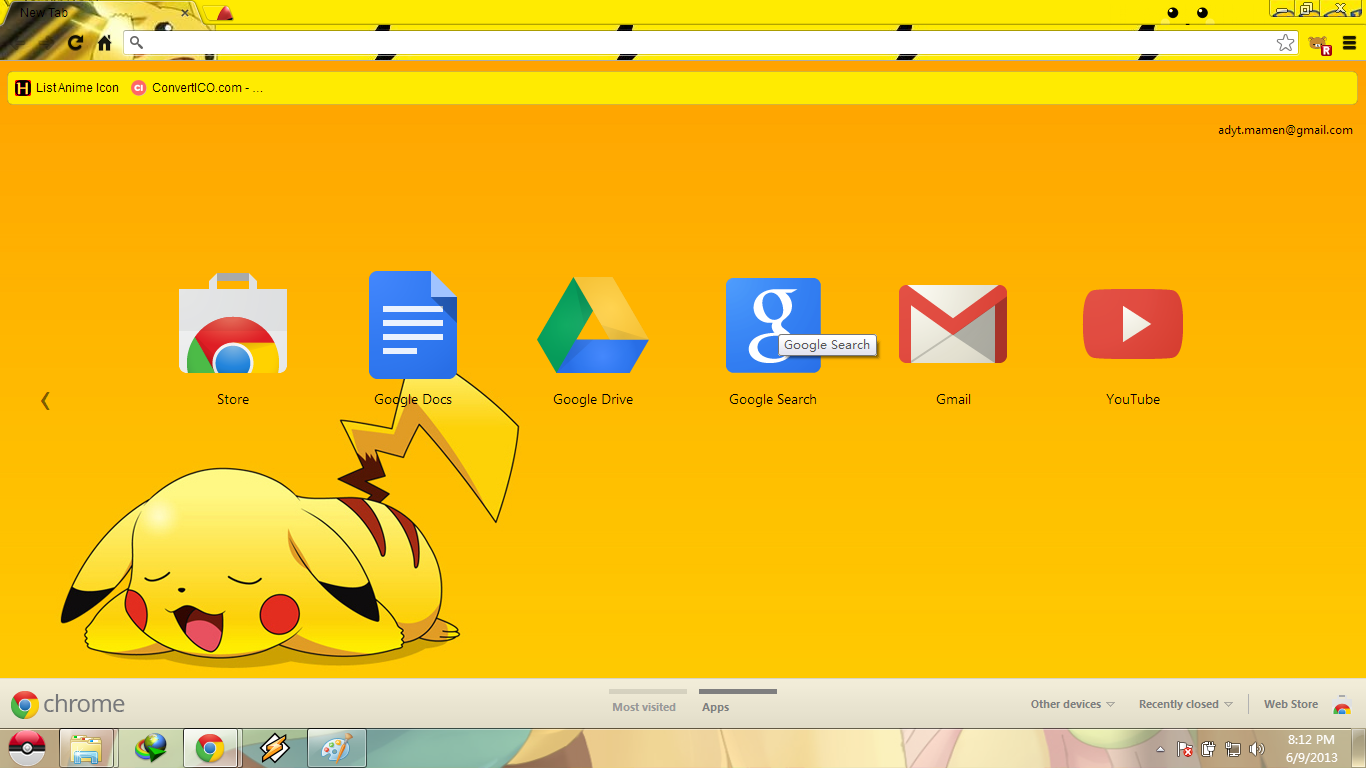Open Internet Download Manager on the taskbar

[152, 748]
